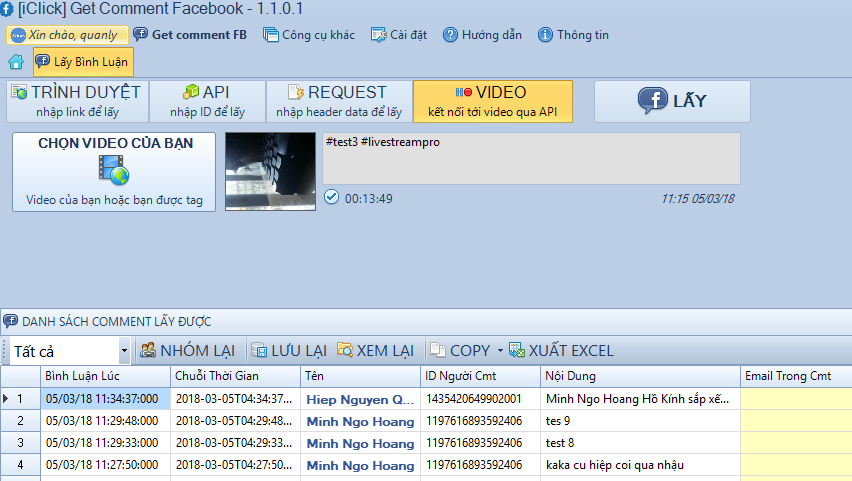This screenshot has width=852, height=481.
Task: Click CHỌN VIDEO CỦA BẠN button
Action: point(114,172)
